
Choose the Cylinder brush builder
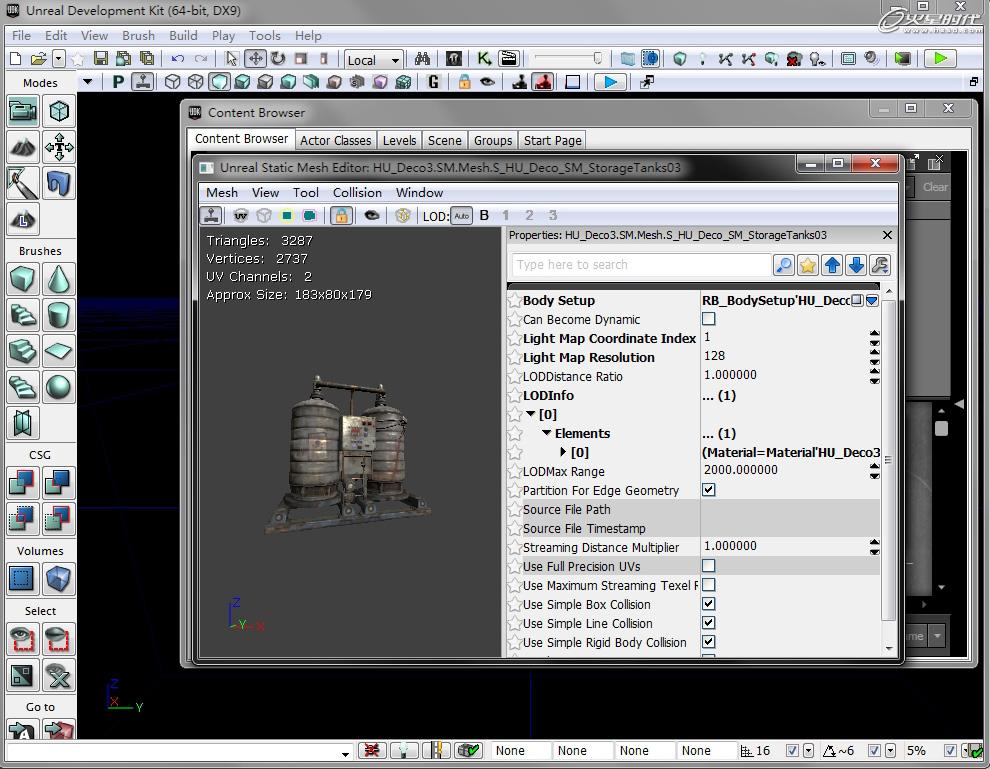click(x=59, y=315)
